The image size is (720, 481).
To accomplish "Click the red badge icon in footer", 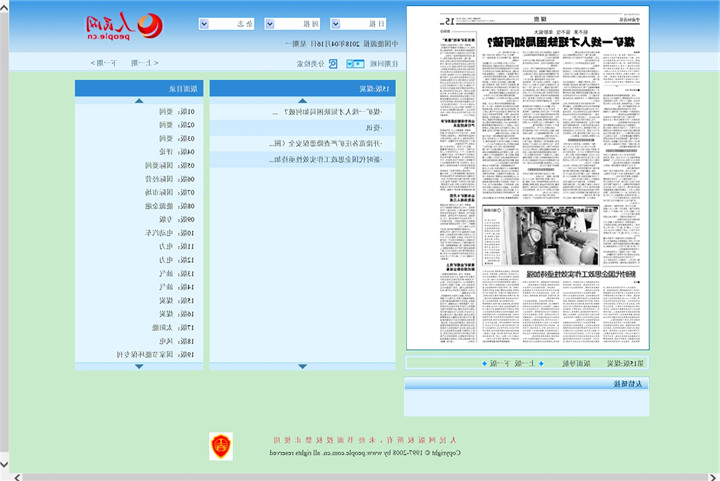I will (x=221, y=446).
